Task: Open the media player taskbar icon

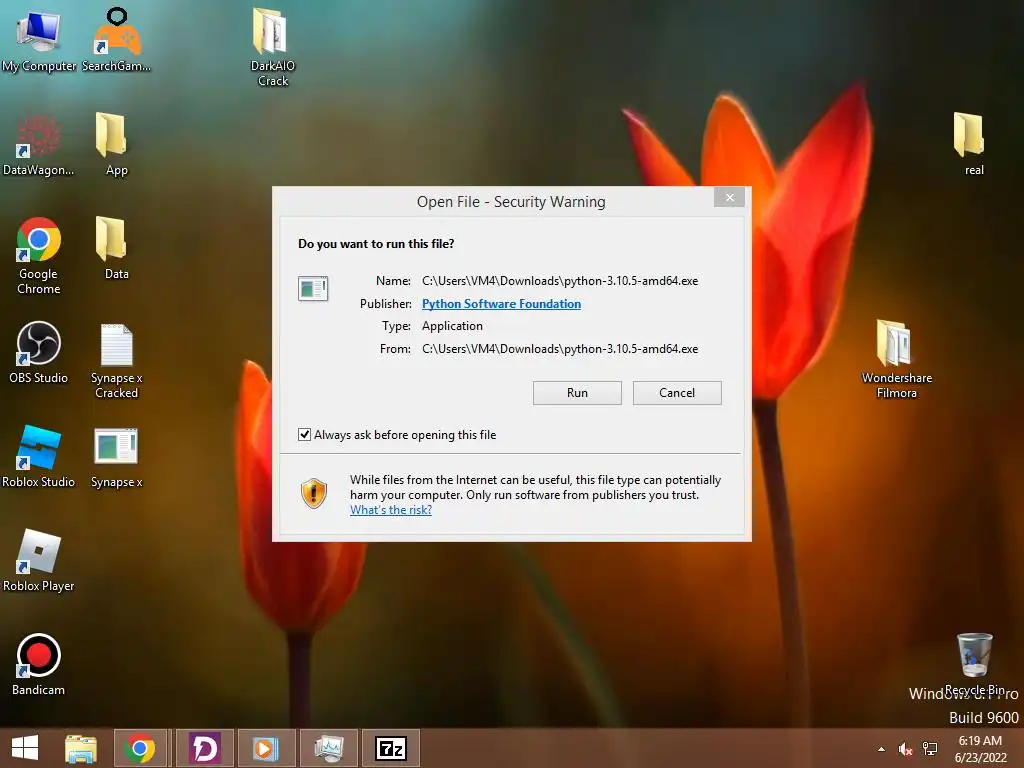Action: (x=266, y=748)
